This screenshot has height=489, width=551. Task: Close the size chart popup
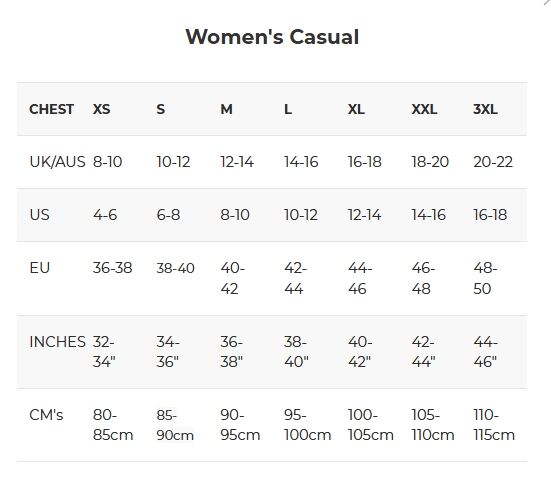tap(547, 2)
